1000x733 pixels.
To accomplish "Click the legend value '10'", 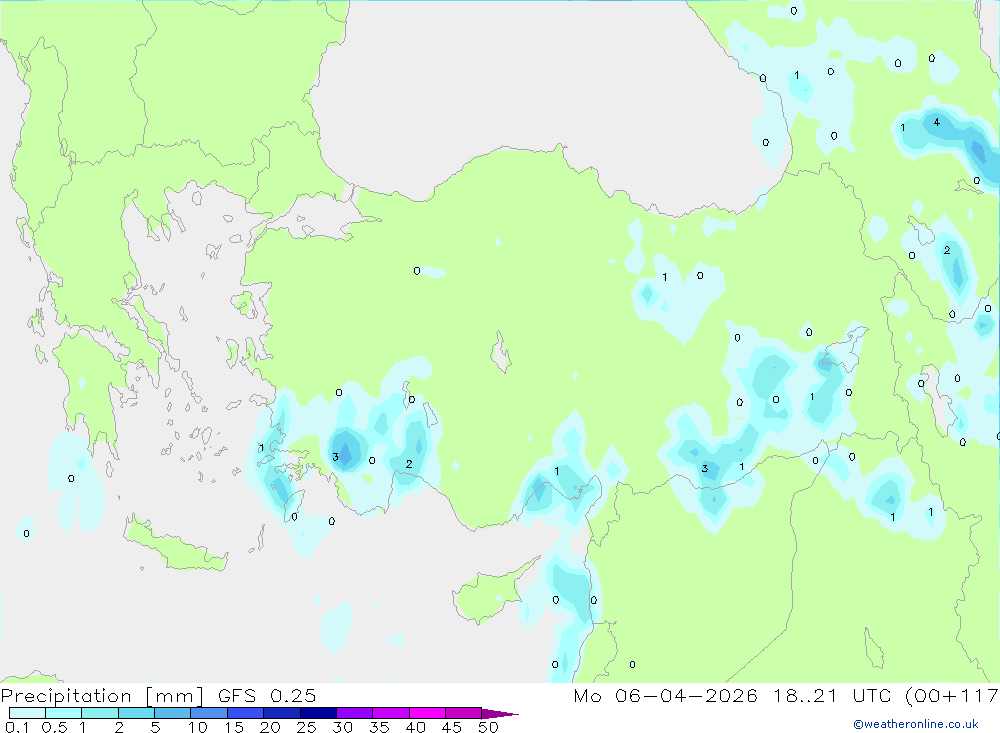I will point(198,727).
